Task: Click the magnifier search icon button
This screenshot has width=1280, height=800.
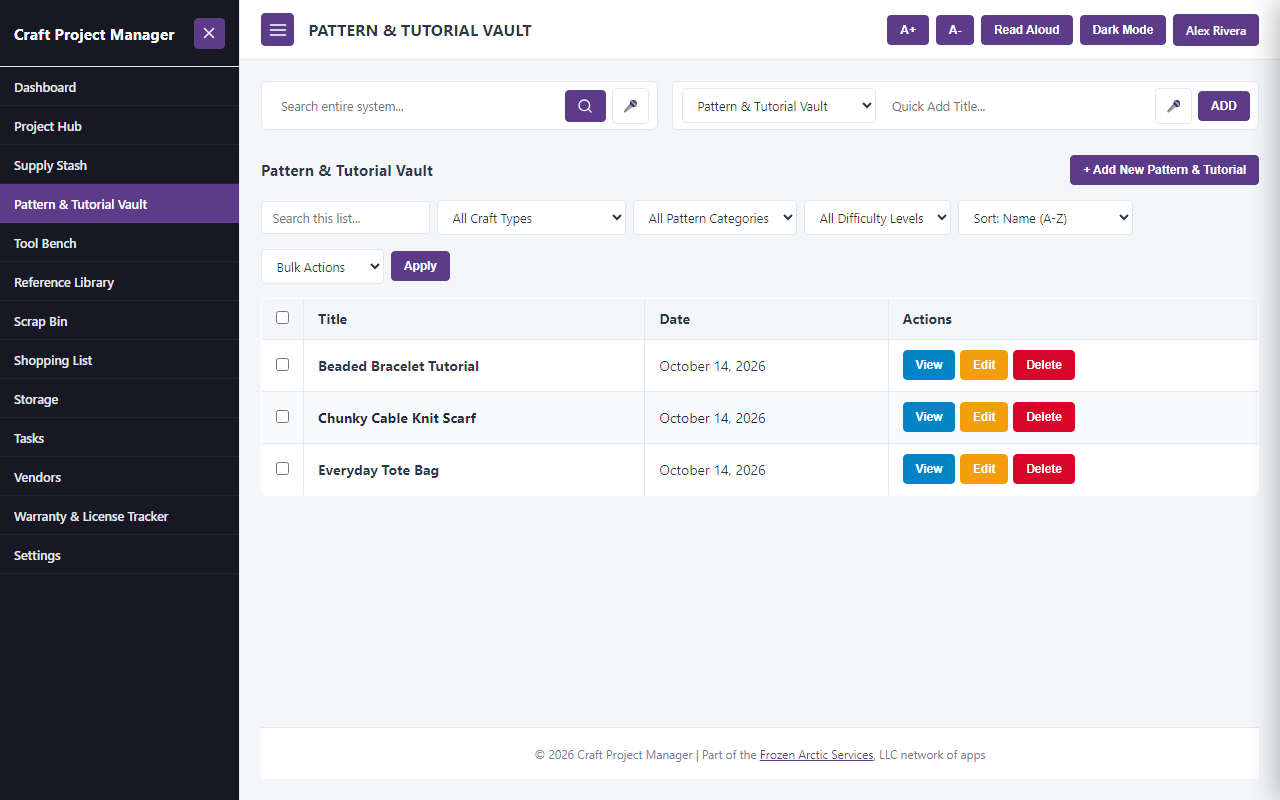Action: 585,106
